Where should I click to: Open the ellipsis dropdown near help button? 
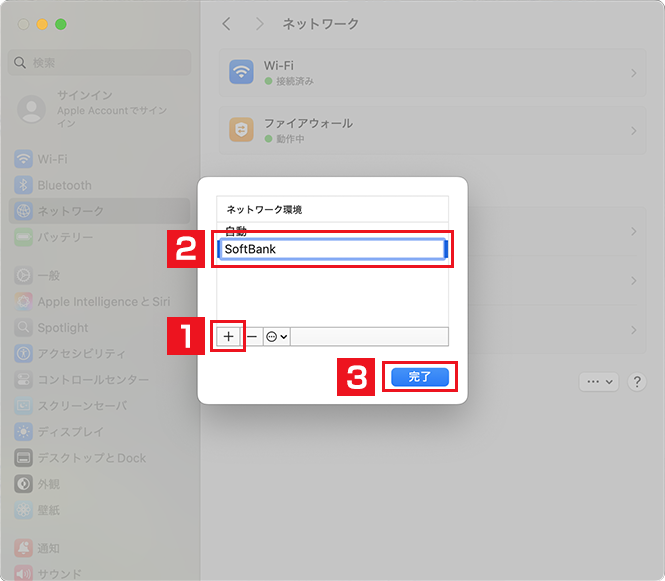pyautogui.click(x=599, y=382)
